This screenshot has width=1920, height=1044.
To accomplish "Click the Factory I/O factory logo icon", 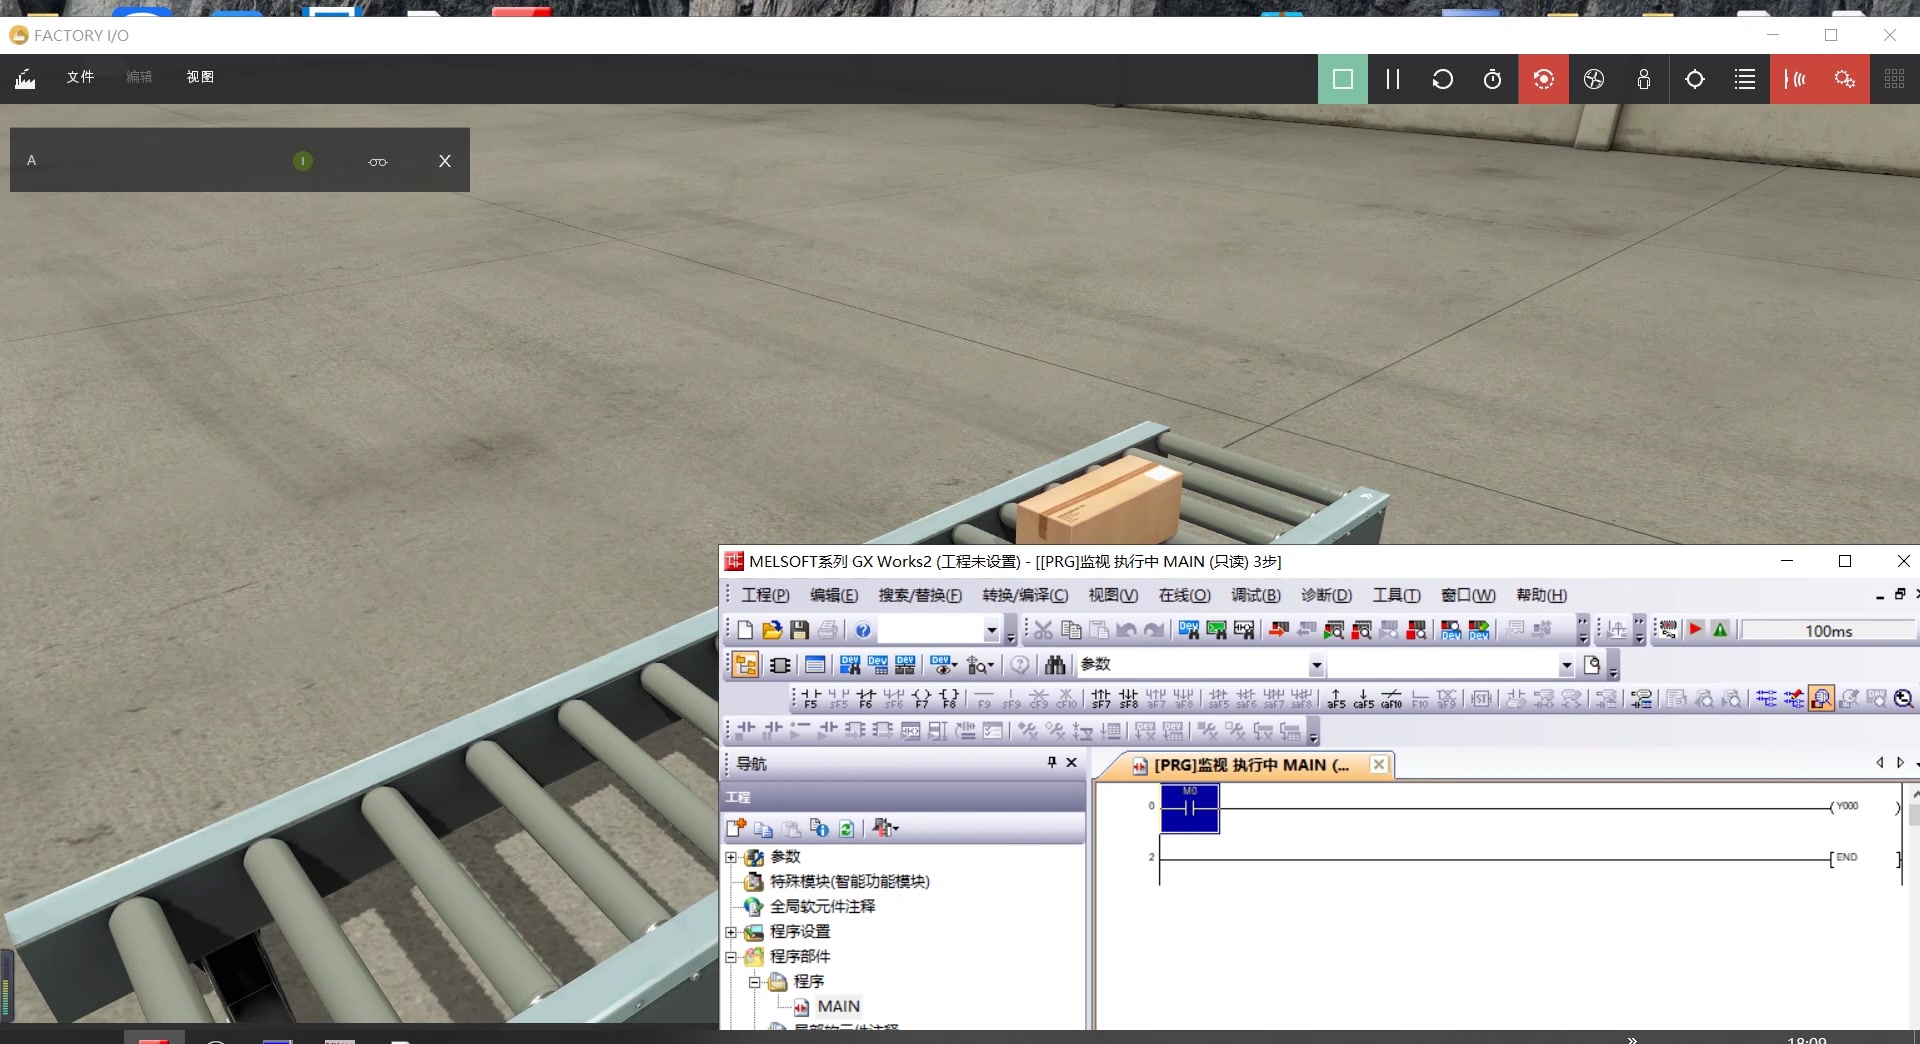I will (x=25, y=78).
